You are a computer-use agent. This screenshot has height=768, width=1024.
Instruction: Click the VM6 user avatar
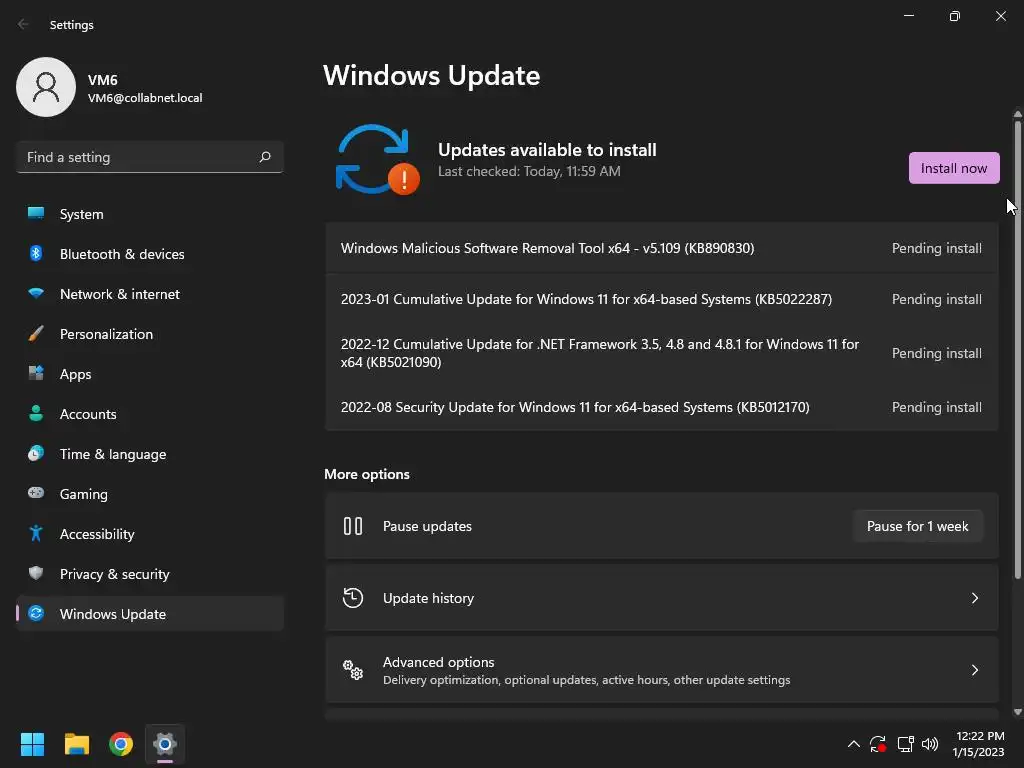(x=46, y=87)
